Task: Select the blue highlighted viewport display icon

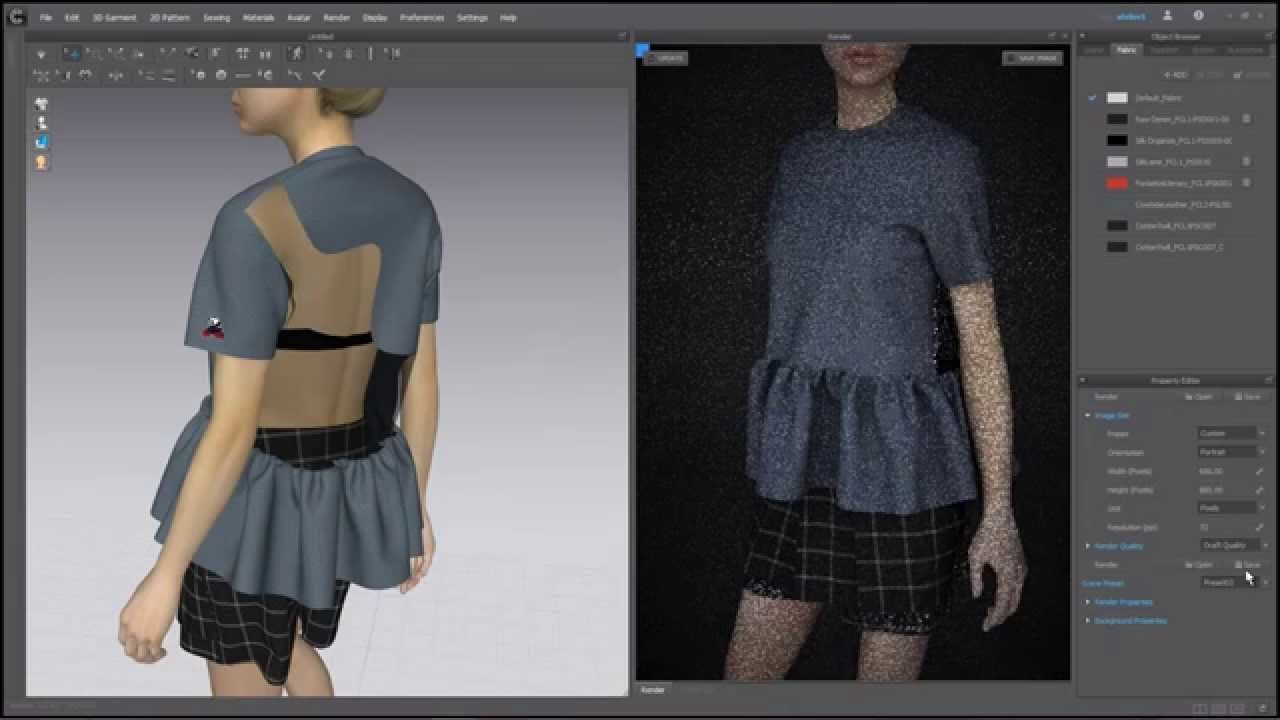Action: pyautogui.click(x=41, y=142)
